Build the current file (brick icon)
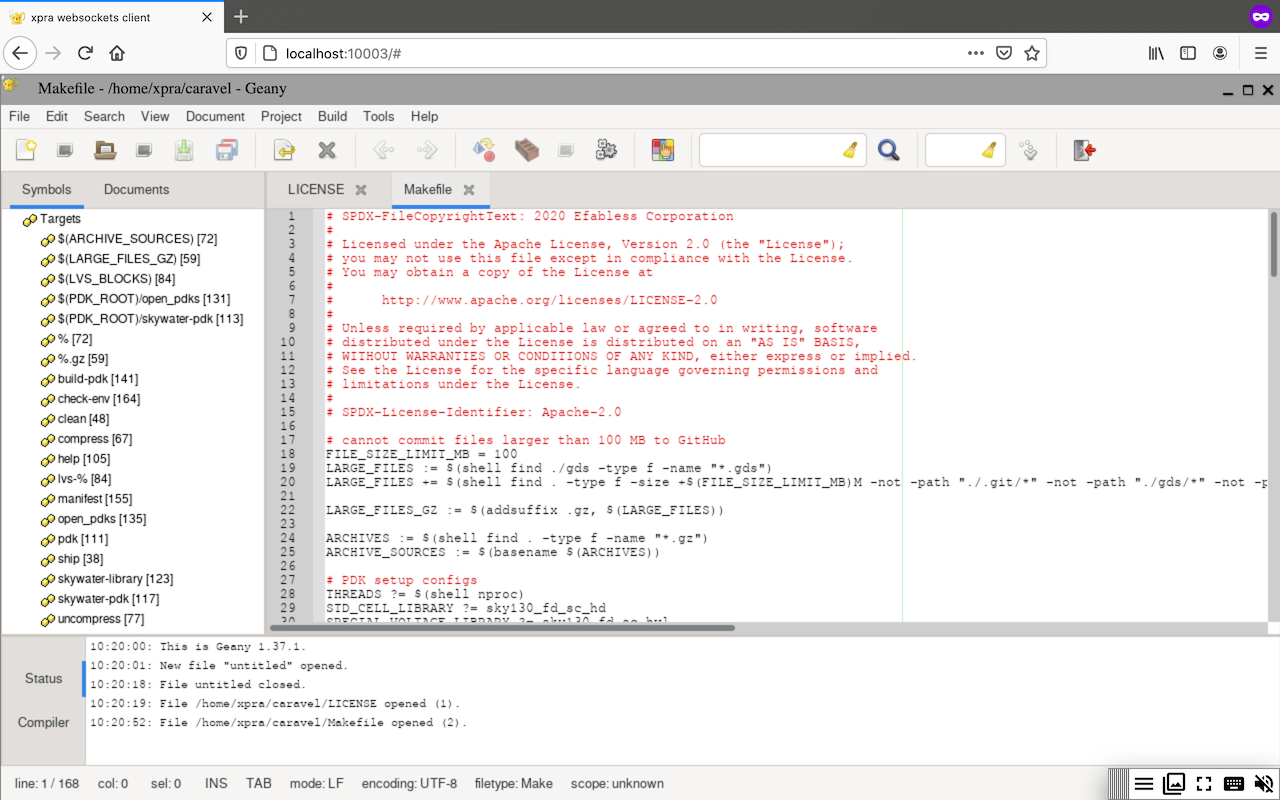 [x=527, y=150]
